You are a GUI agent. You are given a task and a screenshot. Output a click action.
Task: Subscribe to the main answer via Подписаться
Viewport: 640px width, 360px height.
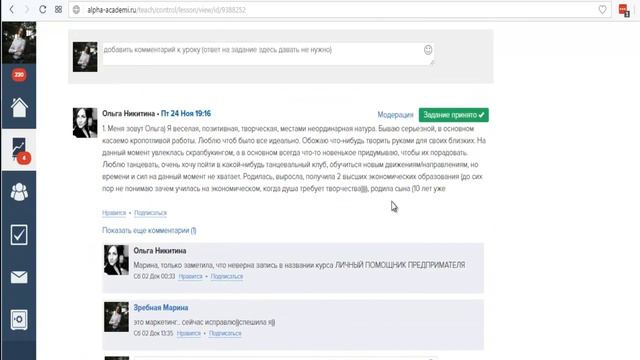pyautogui.click(x=151, y=213)
